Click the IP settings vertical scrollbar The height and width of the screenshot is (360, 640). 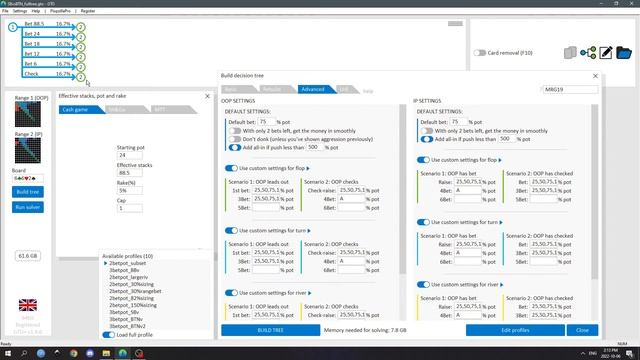click(x=594, y=193)
